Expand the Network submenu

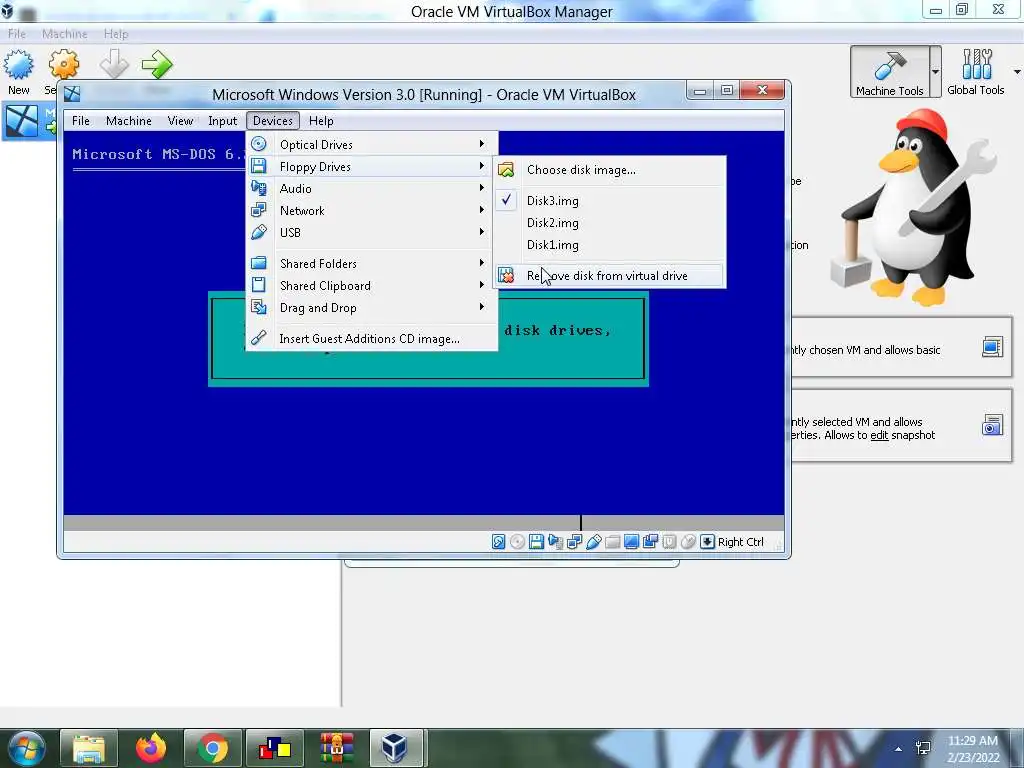click(x=372, y=210)
